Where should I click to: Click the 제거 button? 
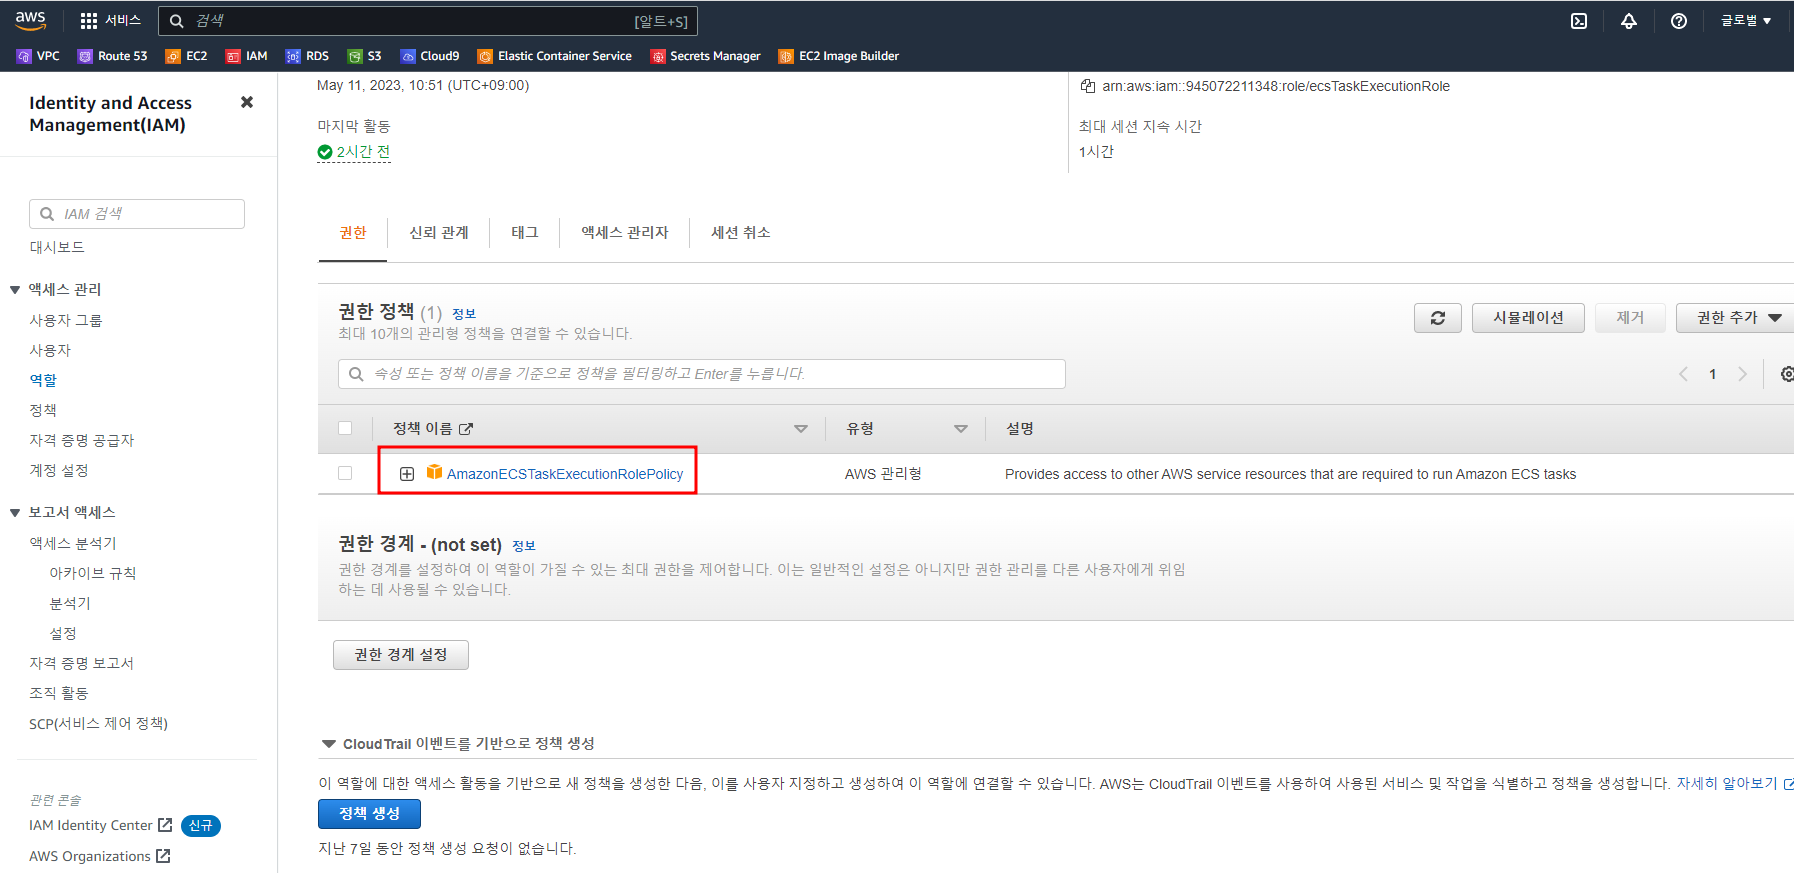pos(1630,318)
